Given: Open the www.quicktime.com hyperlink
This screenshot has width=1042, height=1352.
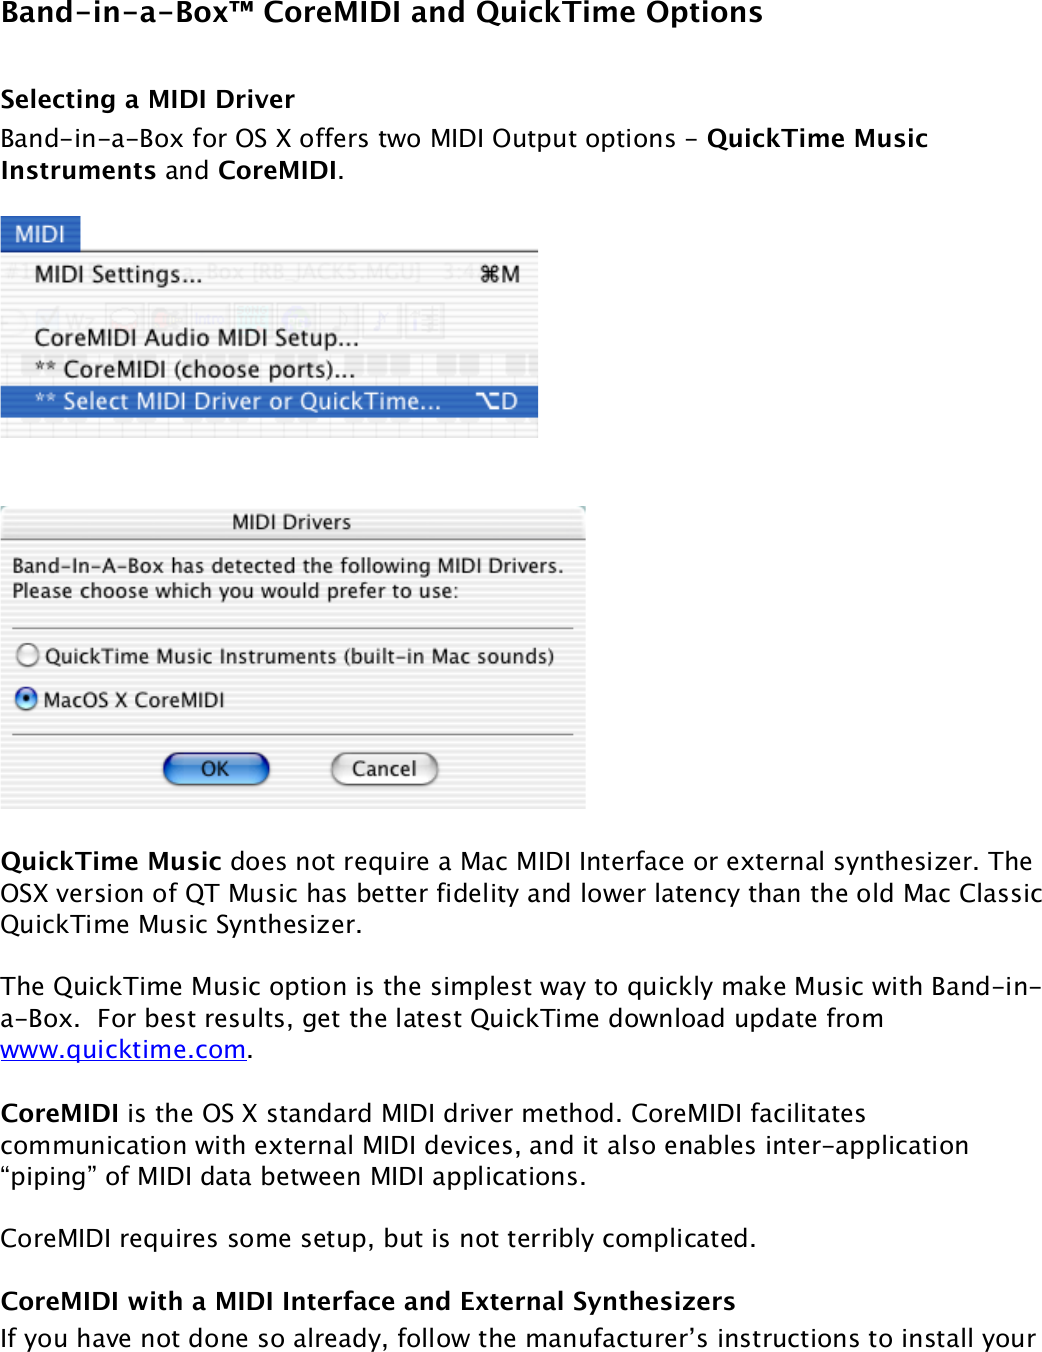Looking at the screenshot, I should coord(123,1050).
